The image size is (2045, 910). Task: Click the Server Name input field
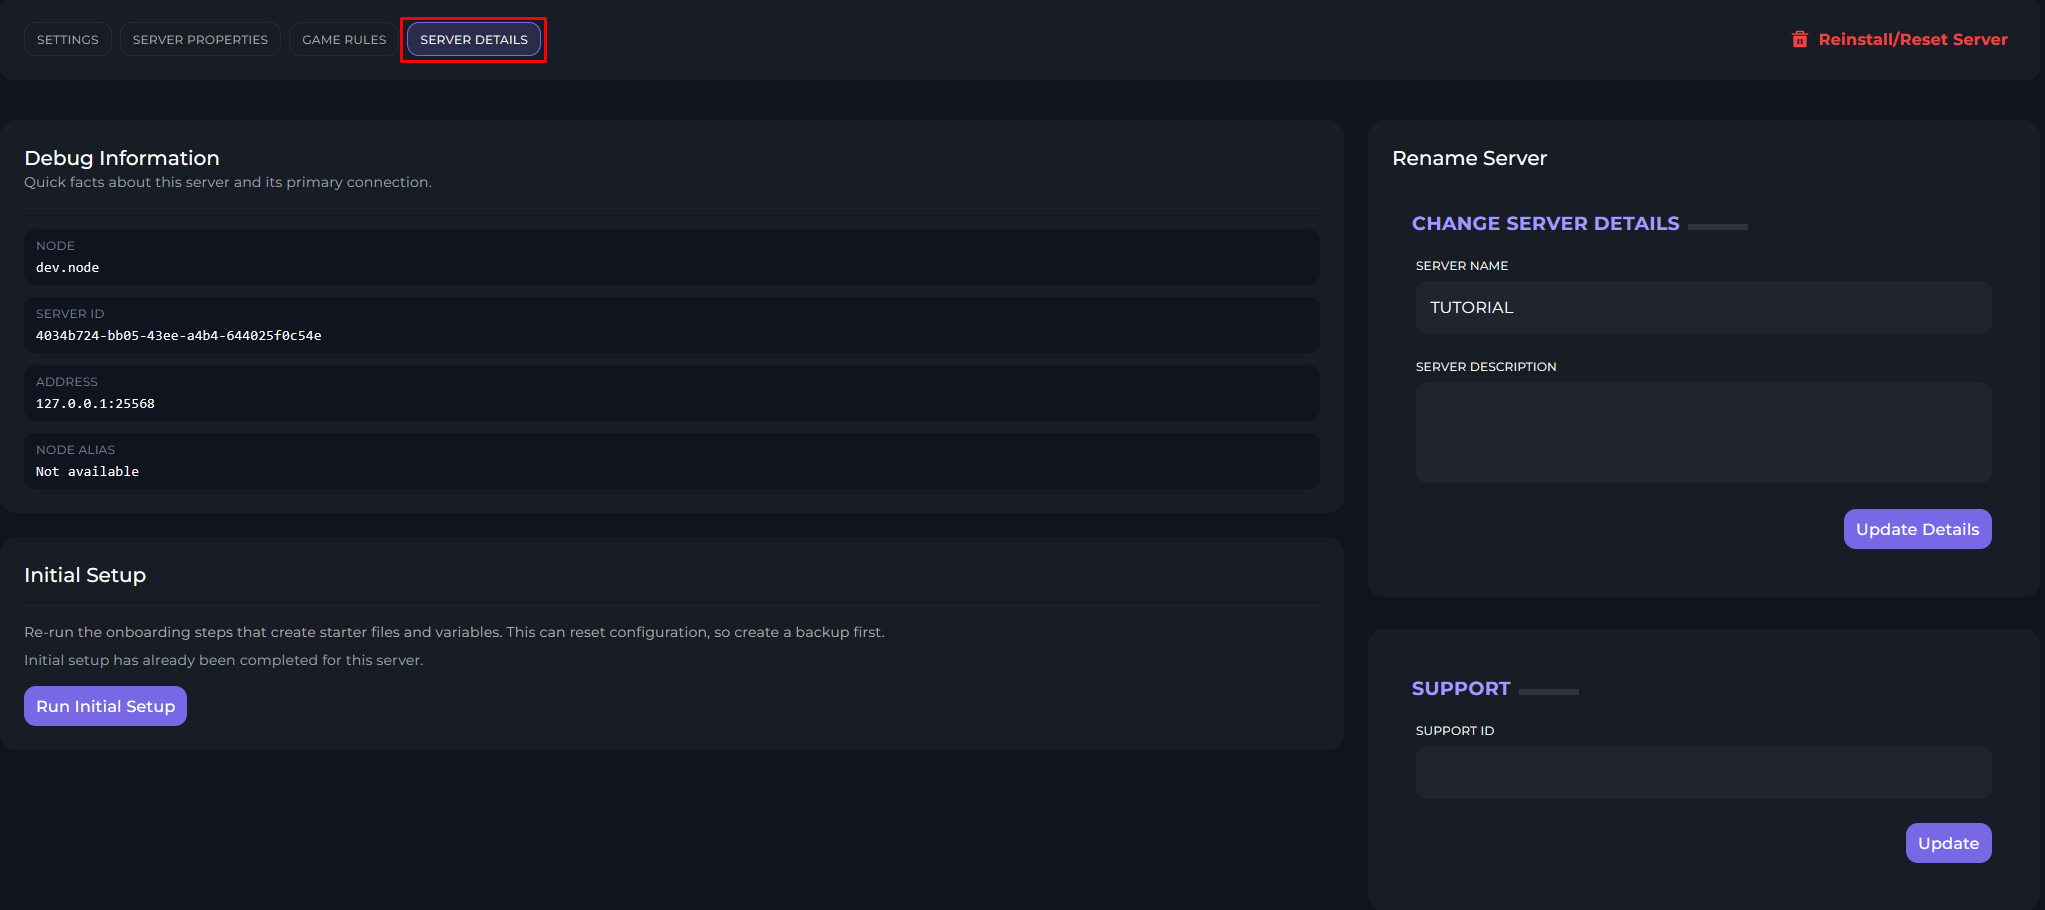(x=1702, y=308)
